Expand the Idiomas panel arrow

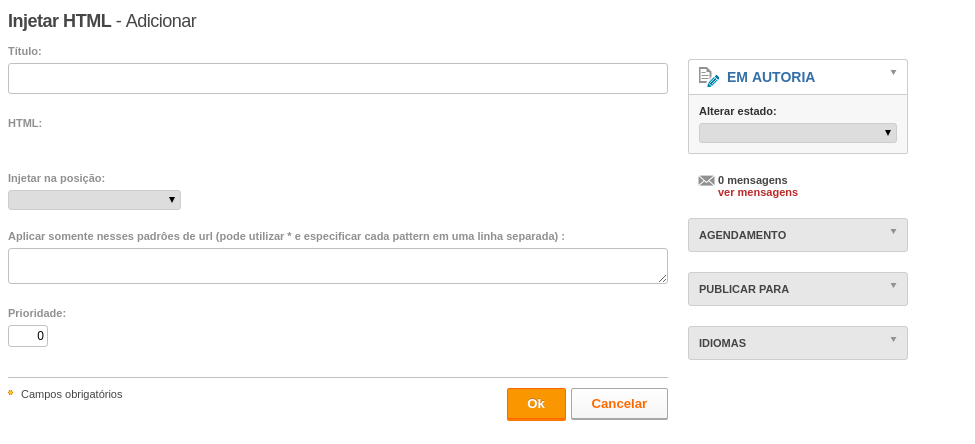pyautogui.click(x=894, y=340)
